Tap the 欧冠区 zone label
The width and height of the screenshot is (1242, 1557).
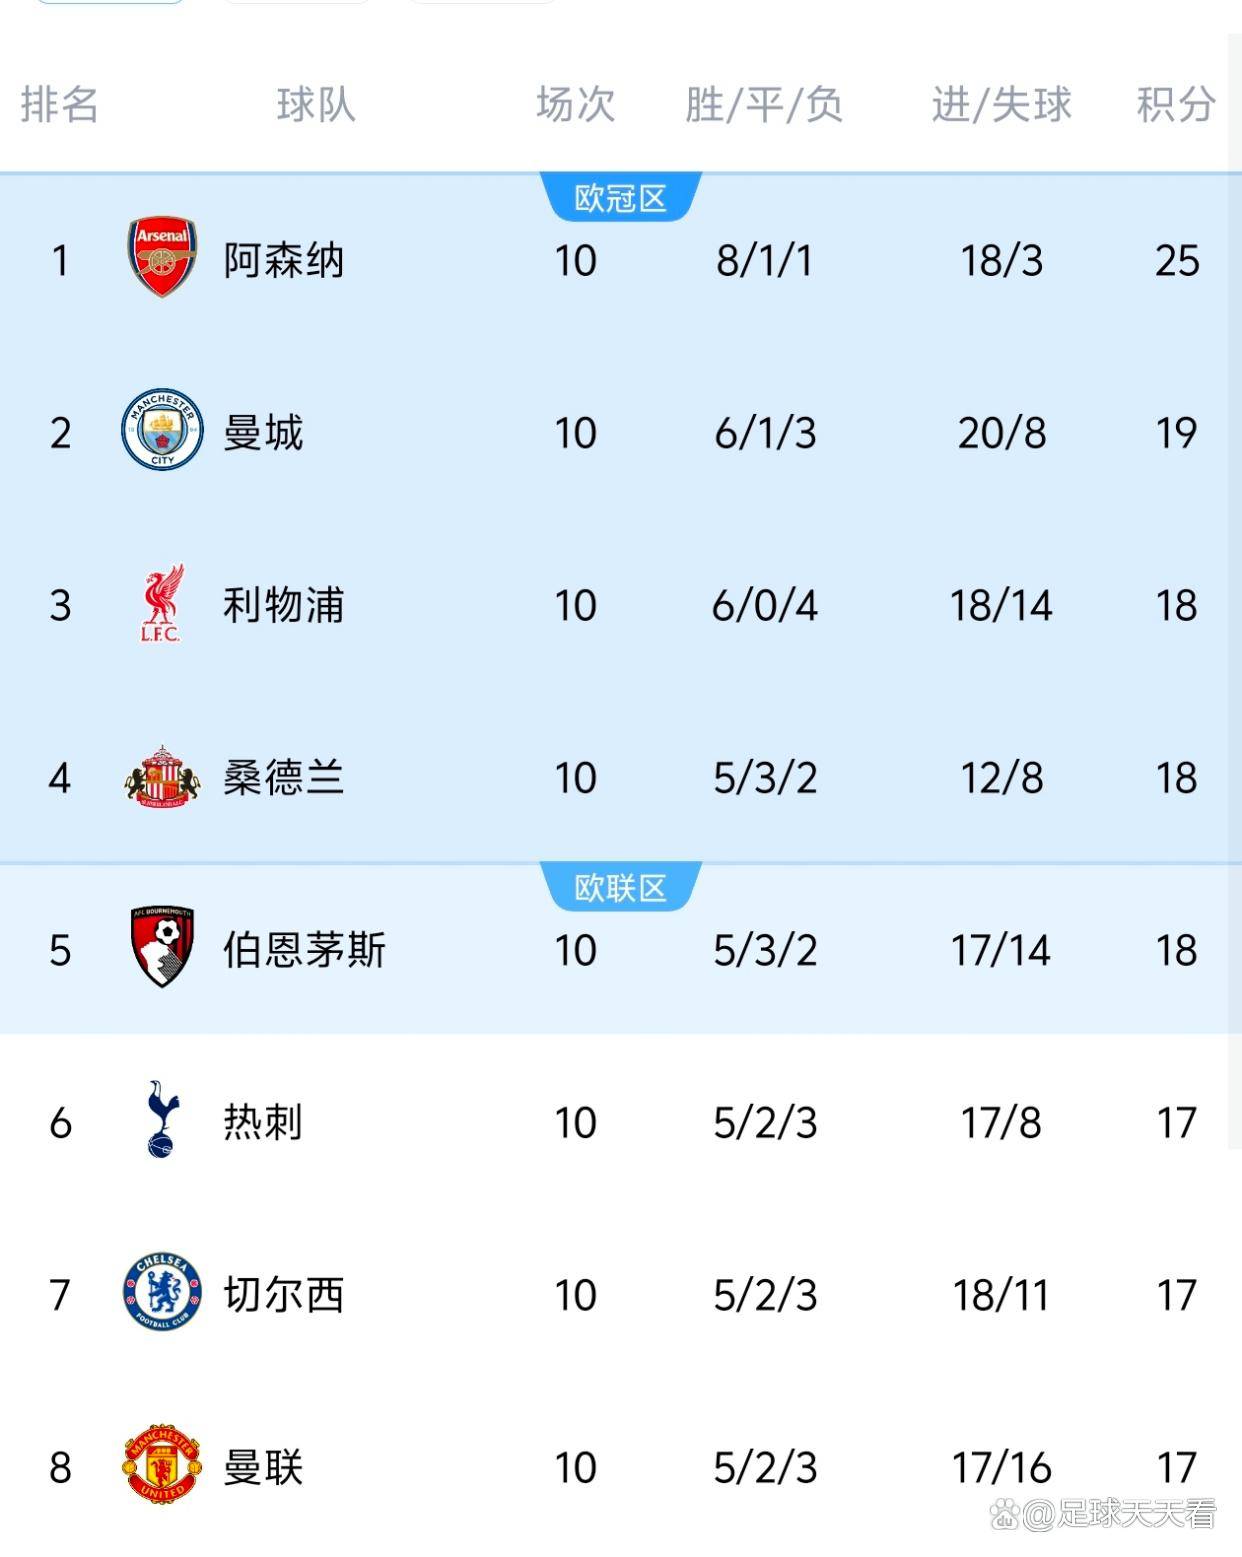coord(620,198)
